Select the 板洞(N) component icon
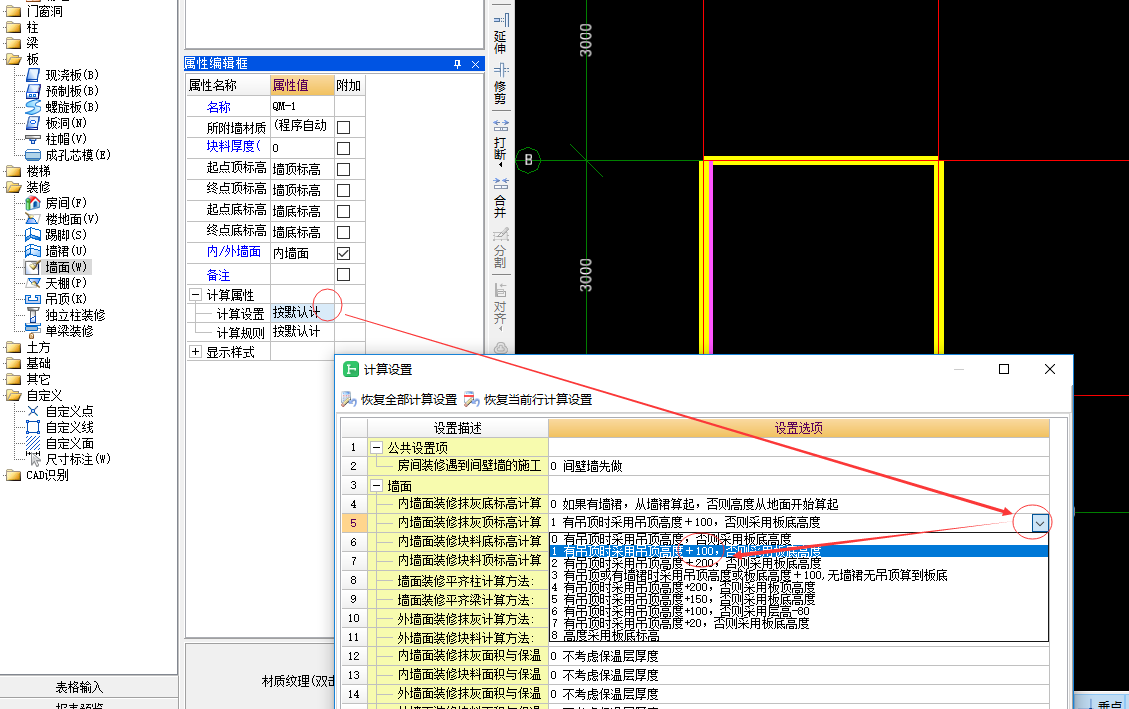The width and height of the screenshot is (1129, 709). pyautogui.click(x=33, y=123)
